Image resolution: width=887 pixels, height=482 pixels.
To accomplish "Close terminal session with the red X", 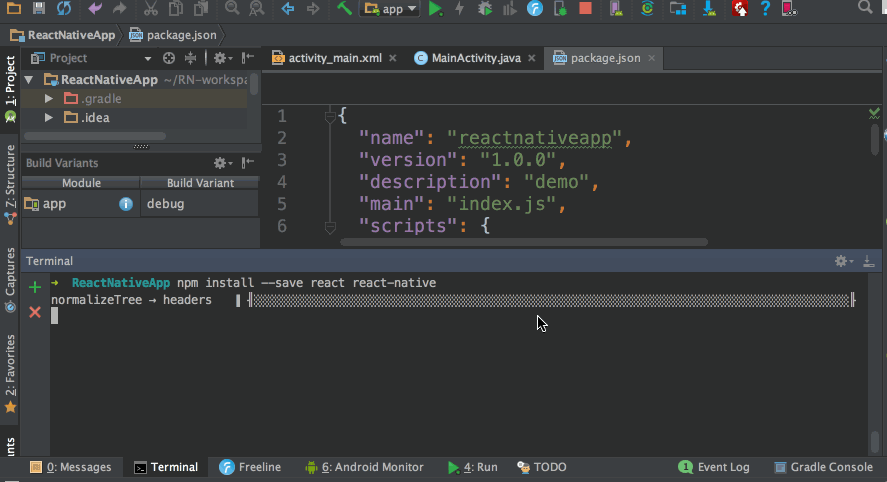I will pos(35,312).
